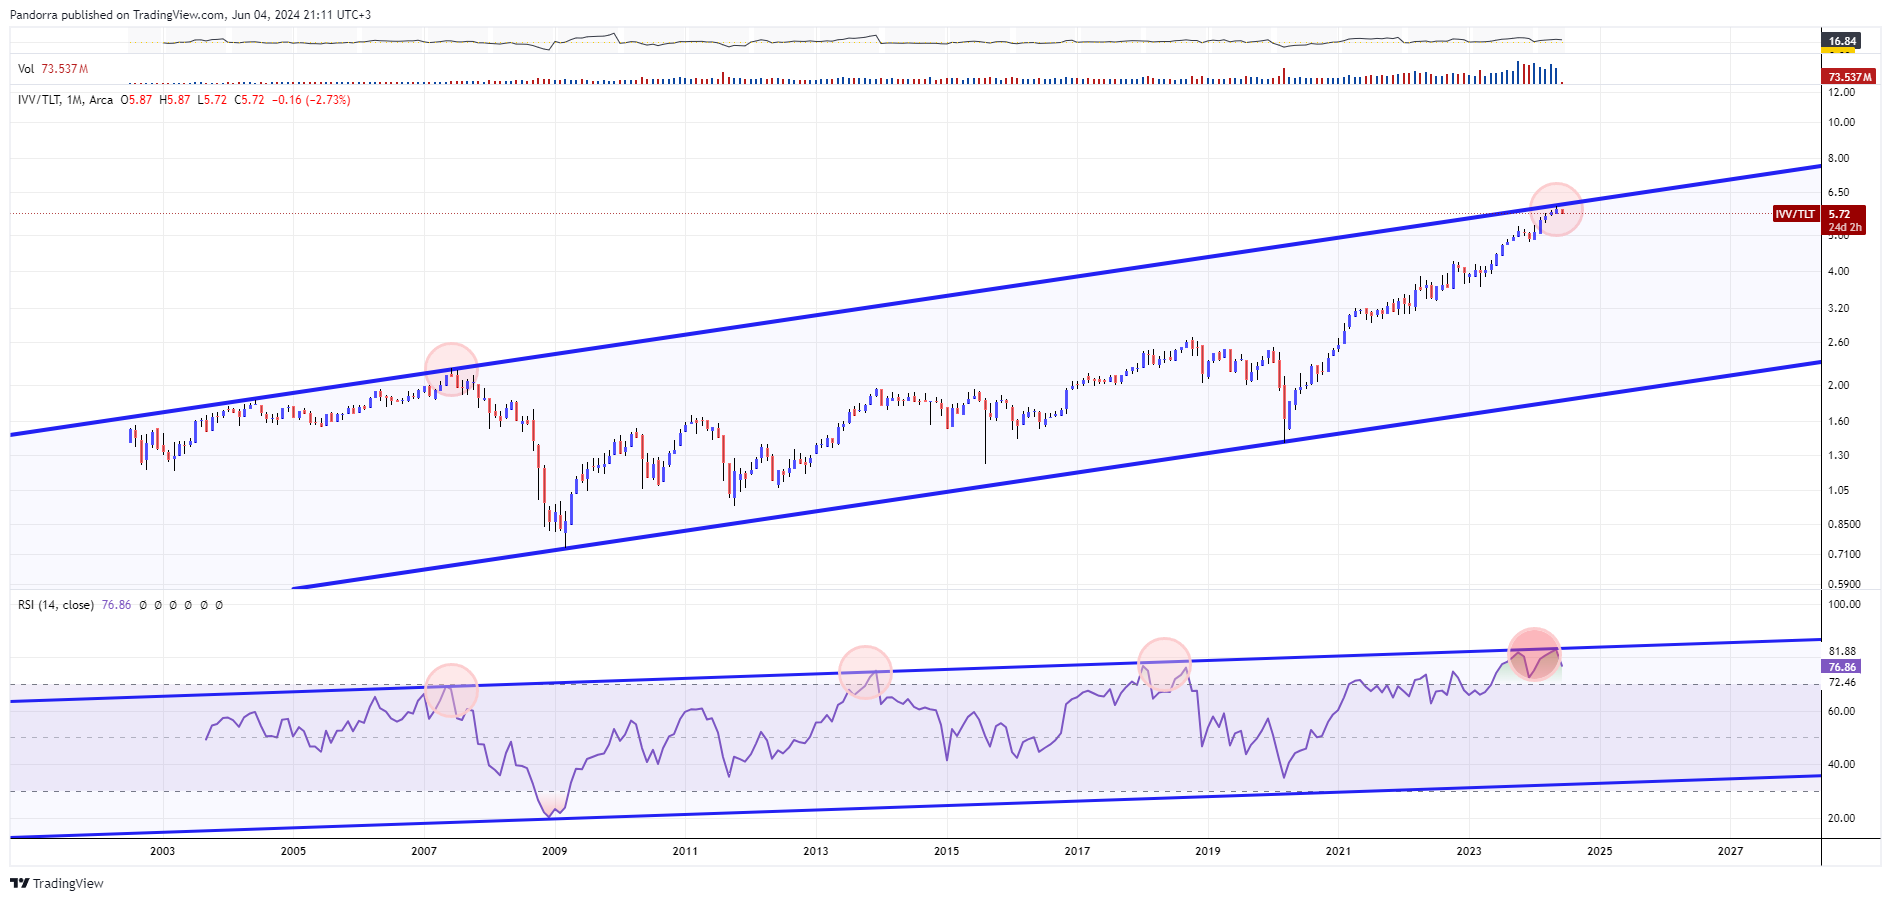Click the 2027 year label on time axis
Viewport: 1891px width, 901px height.
coord(1730,851)
